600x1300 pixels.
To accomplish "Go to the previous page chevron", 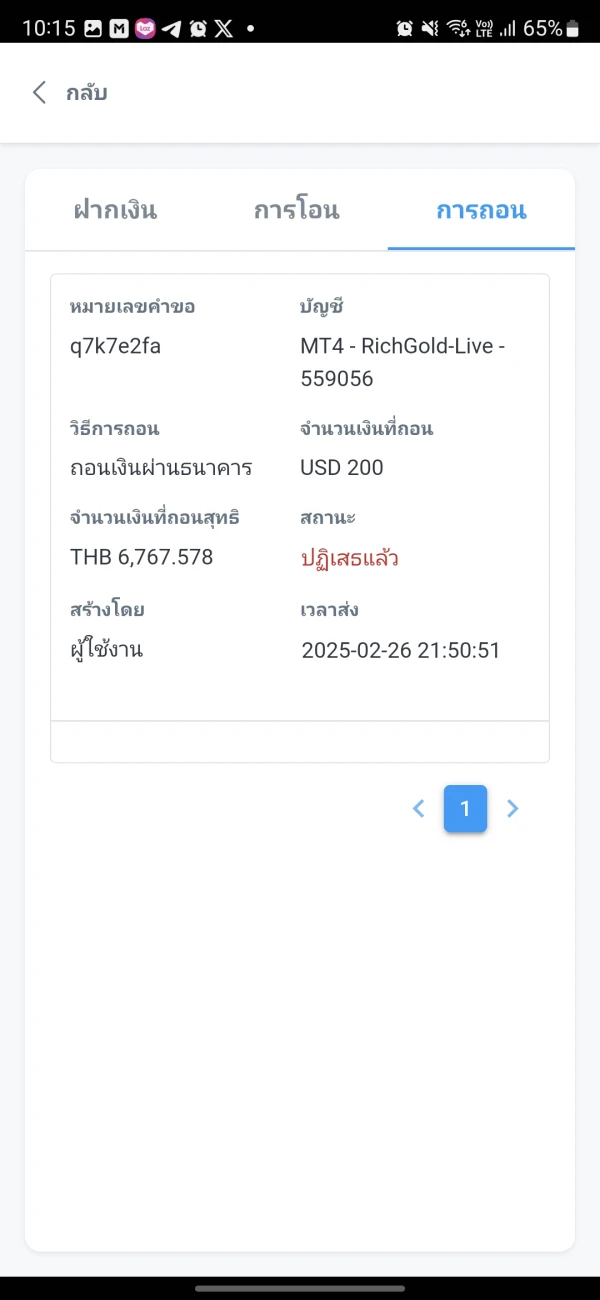I will click(x=419, y=808).
